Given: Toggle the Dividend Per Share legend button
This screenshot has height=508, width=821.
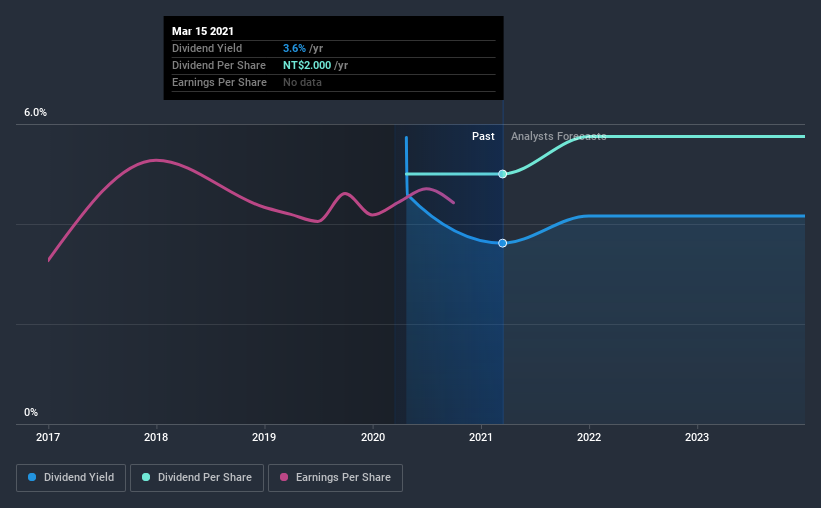Looking at the screenshot, I should tap(197, 478).
